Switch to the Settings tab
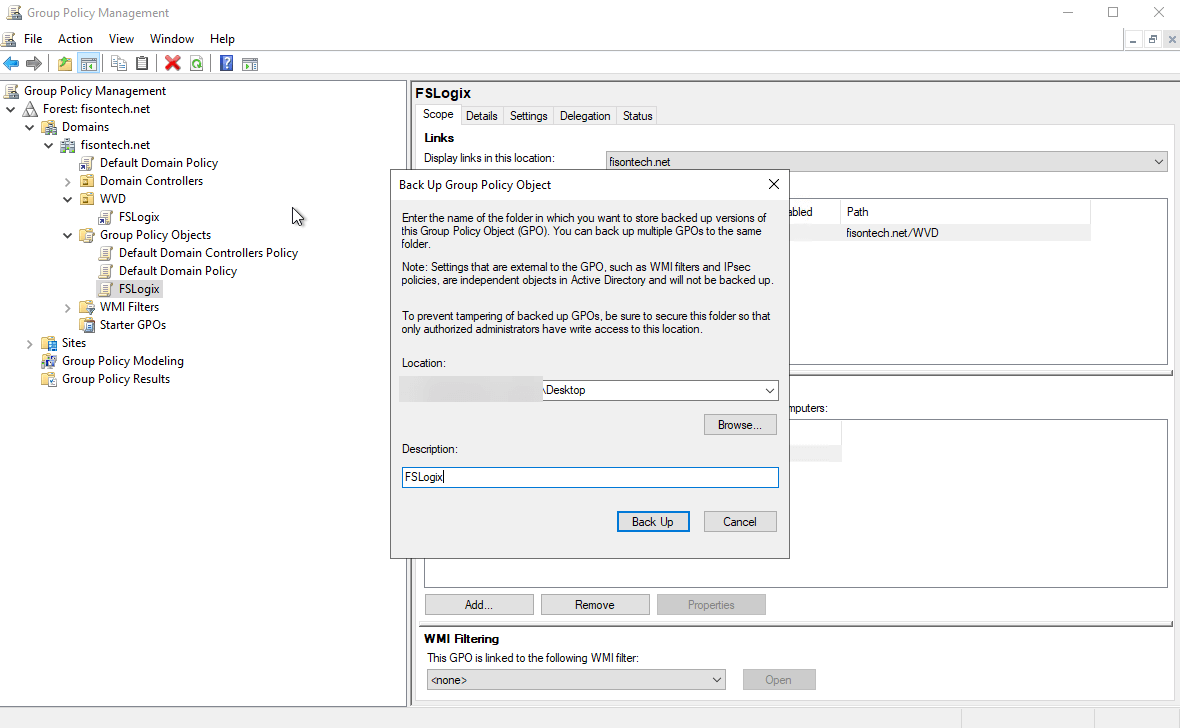Image resolution: width=1180 pixels, height=728 pixels. tap(528, 116)
